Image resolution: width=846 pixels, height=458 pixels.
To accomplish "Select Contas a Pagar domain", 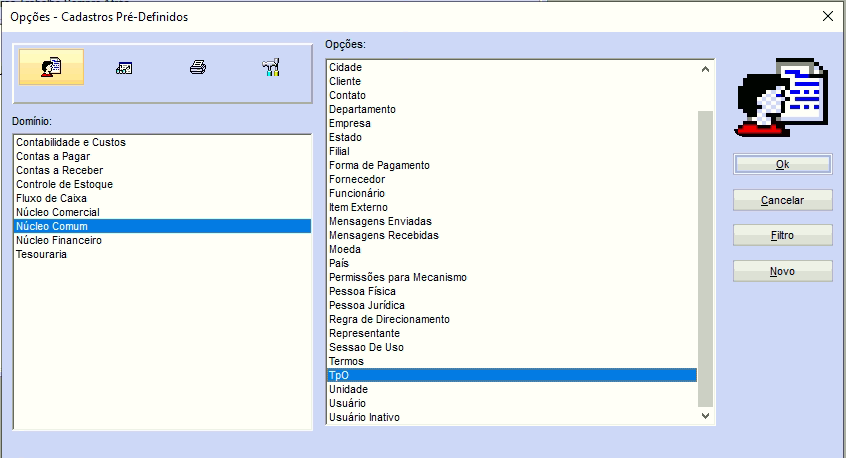I will [x=162, y=156].
